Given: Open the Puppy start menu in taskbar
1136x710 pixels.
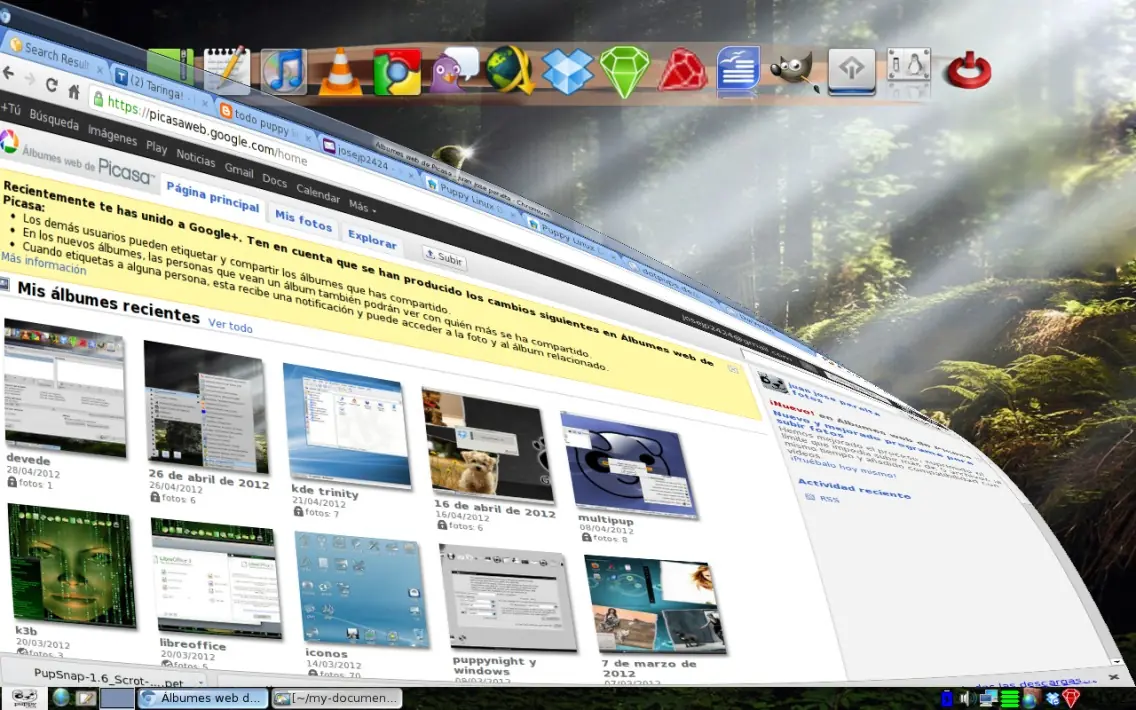Looking at the screenshot, I should tap(24, 698).
